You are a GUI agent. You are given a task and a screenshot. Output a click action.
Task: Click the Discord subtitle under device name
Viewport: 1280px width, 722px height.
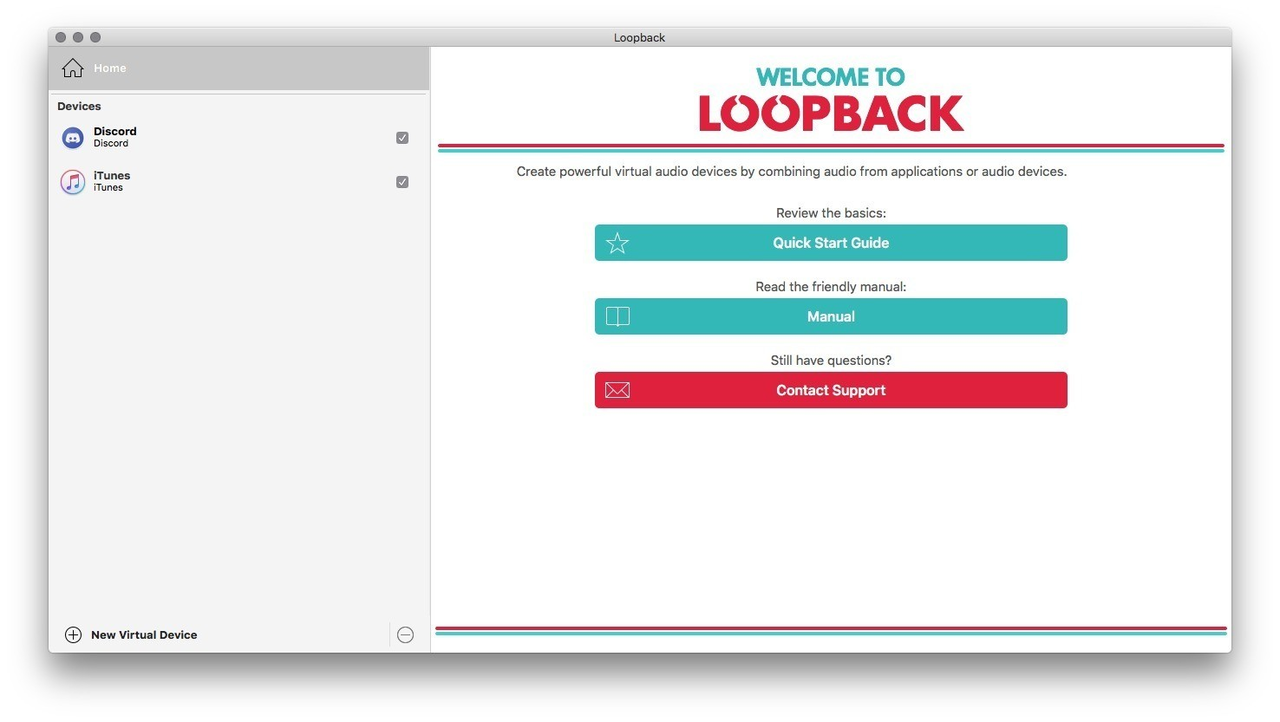coord(111,144)
